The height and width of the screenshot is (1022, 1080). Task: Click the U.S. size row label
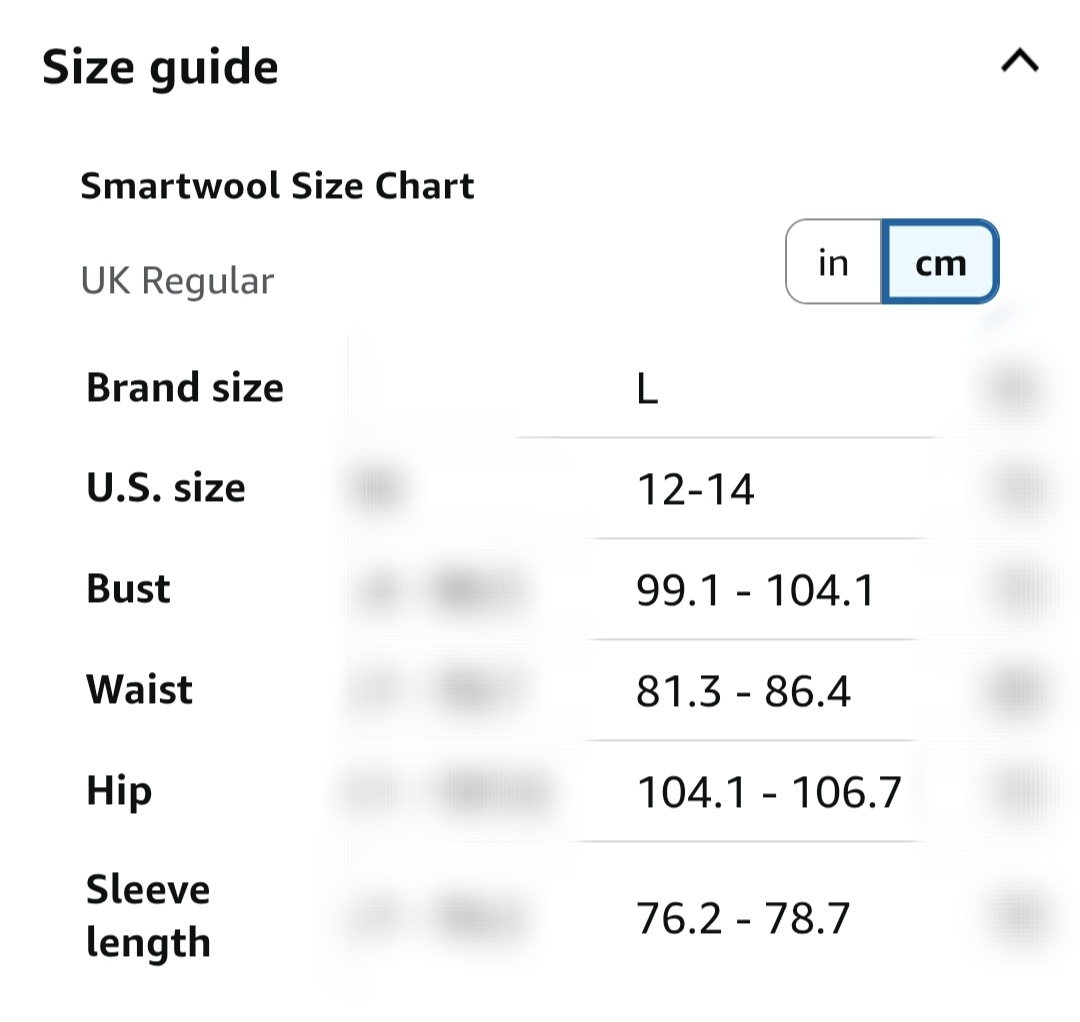[x=166, y=488]
